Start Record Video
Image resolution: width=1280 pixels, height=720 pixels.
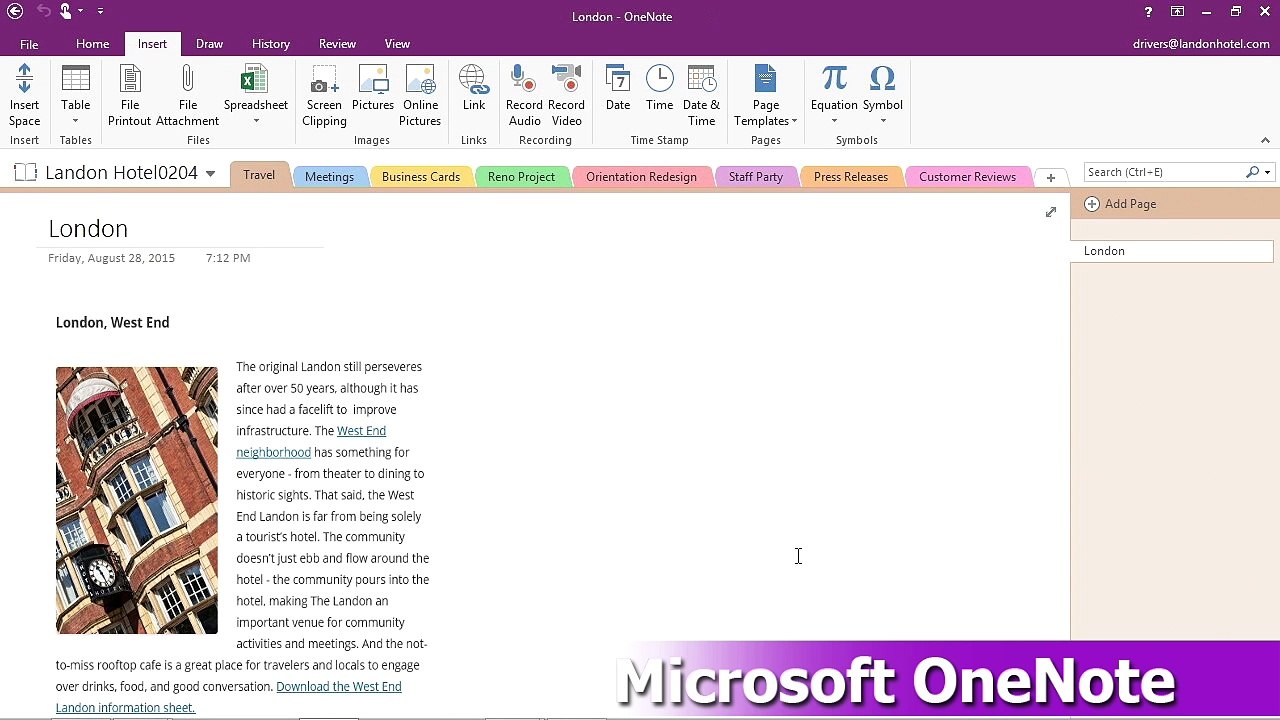point(566,95)
